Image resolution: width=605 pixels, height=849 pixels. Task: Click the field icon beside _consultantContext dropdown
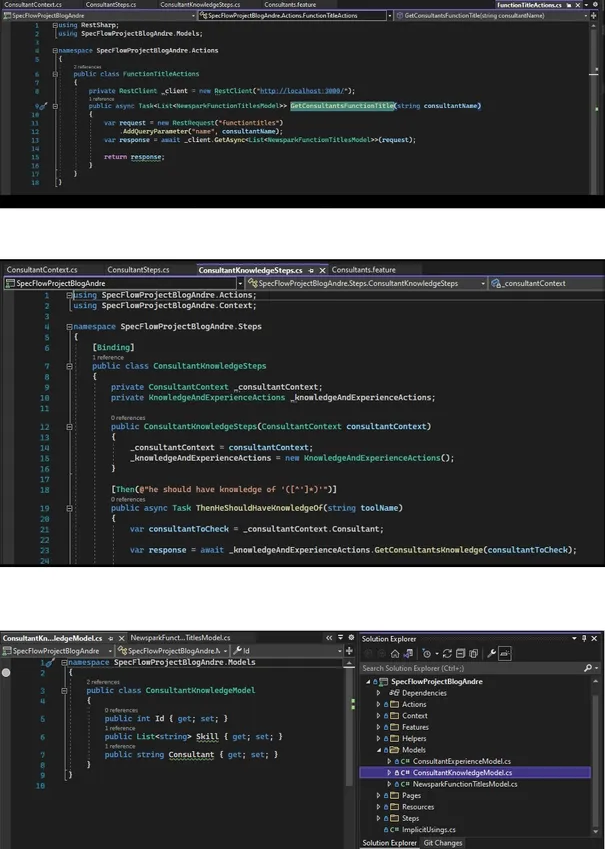pos(496,283)
